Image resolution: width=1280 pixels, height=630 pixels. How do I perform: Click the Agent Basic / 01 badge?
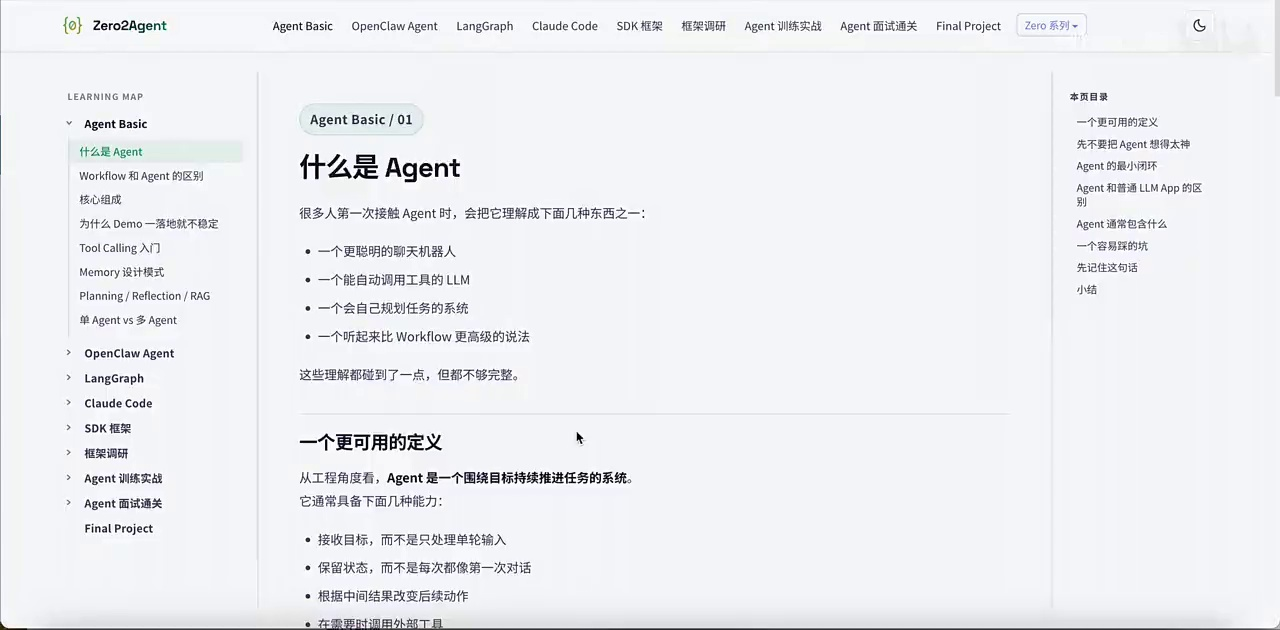click(x=361, y=120)
